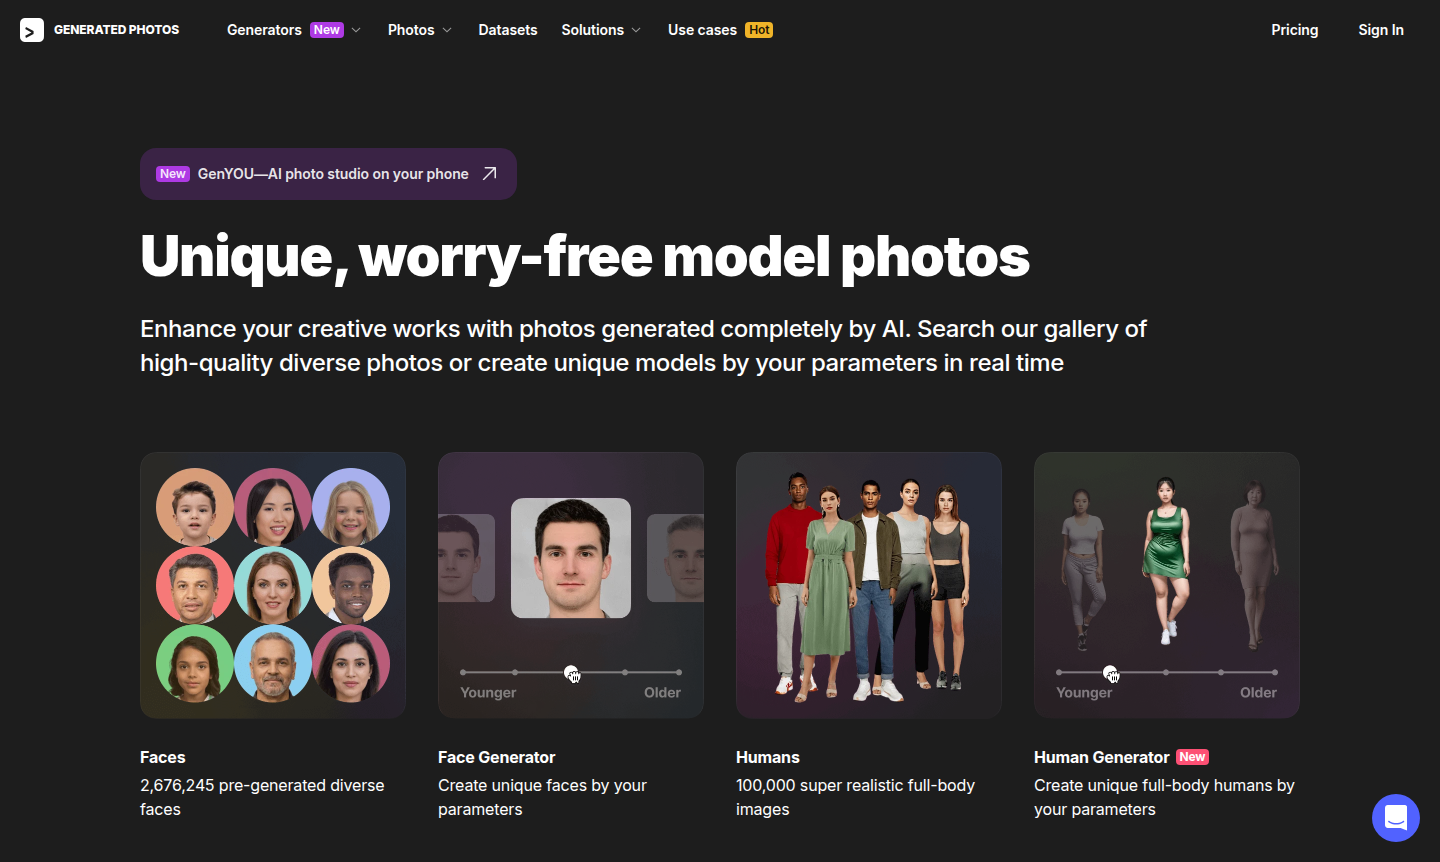
Task: Expand the Photos dropdown
Action: 410,30
